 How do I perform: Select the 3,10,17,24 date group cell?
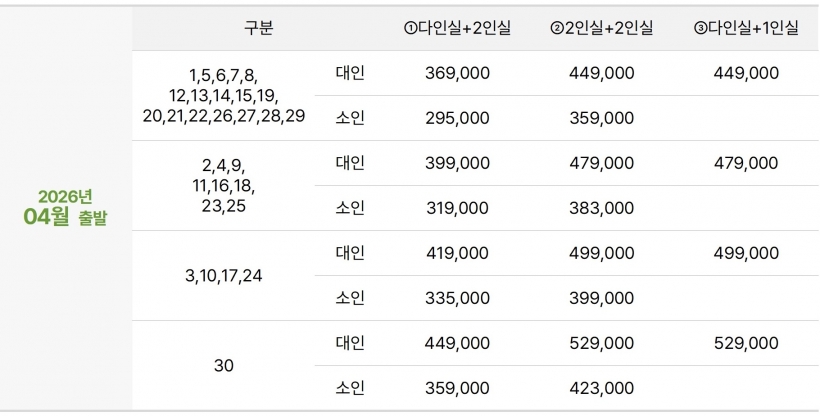tap(224, 275)
